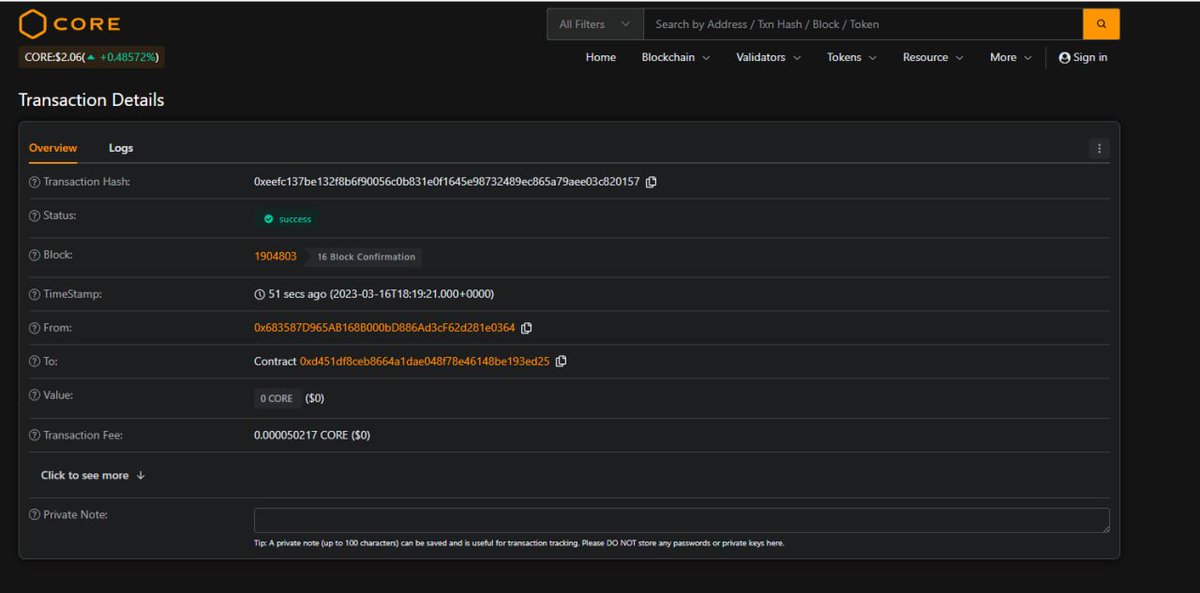Open the More navigation dropdown

[1010, 58]
